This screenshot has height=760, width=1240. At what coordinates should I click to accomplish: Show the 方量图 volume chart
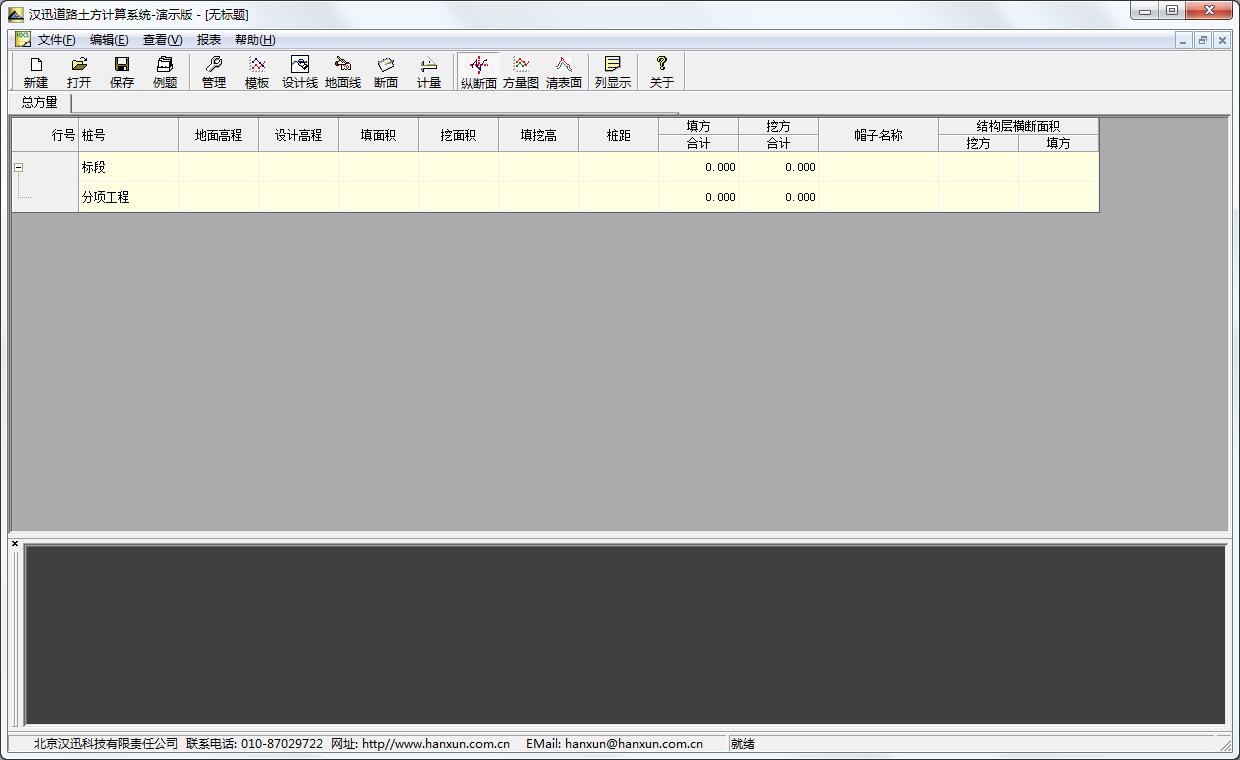pyautogui.click(x=521, y=72)
